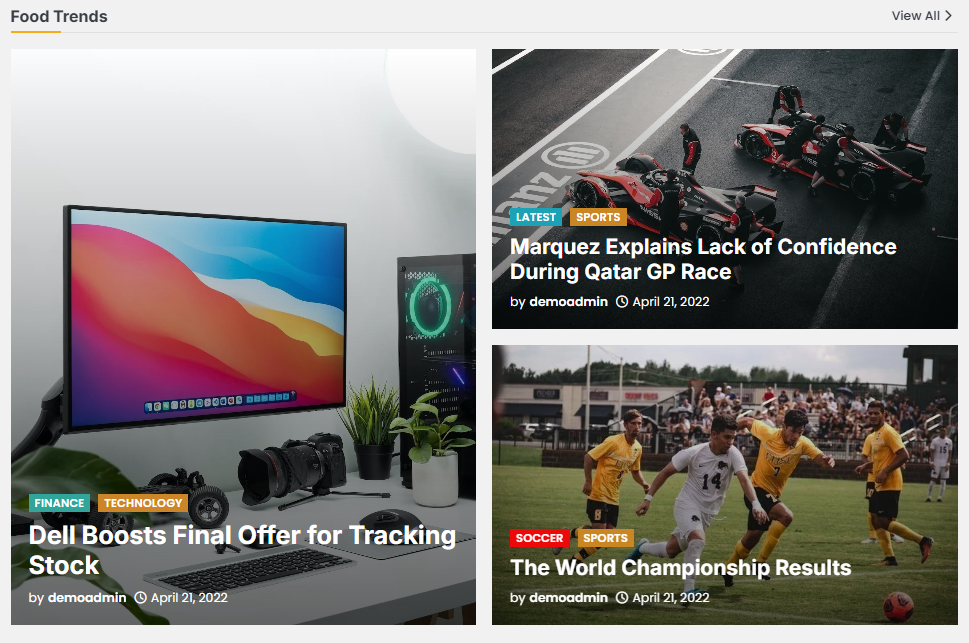This screenshot has height=643, width=969.
Task: Click demoadmin author on World Championship article
Action: coord(569,598)
